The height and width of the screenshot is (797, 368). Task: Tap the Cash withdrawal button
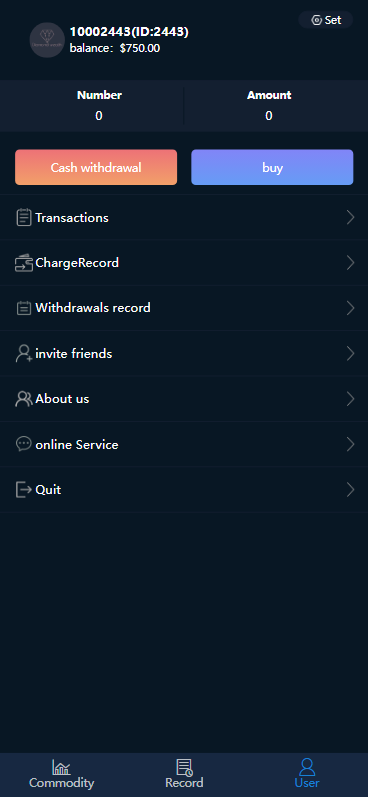[96, 167]
